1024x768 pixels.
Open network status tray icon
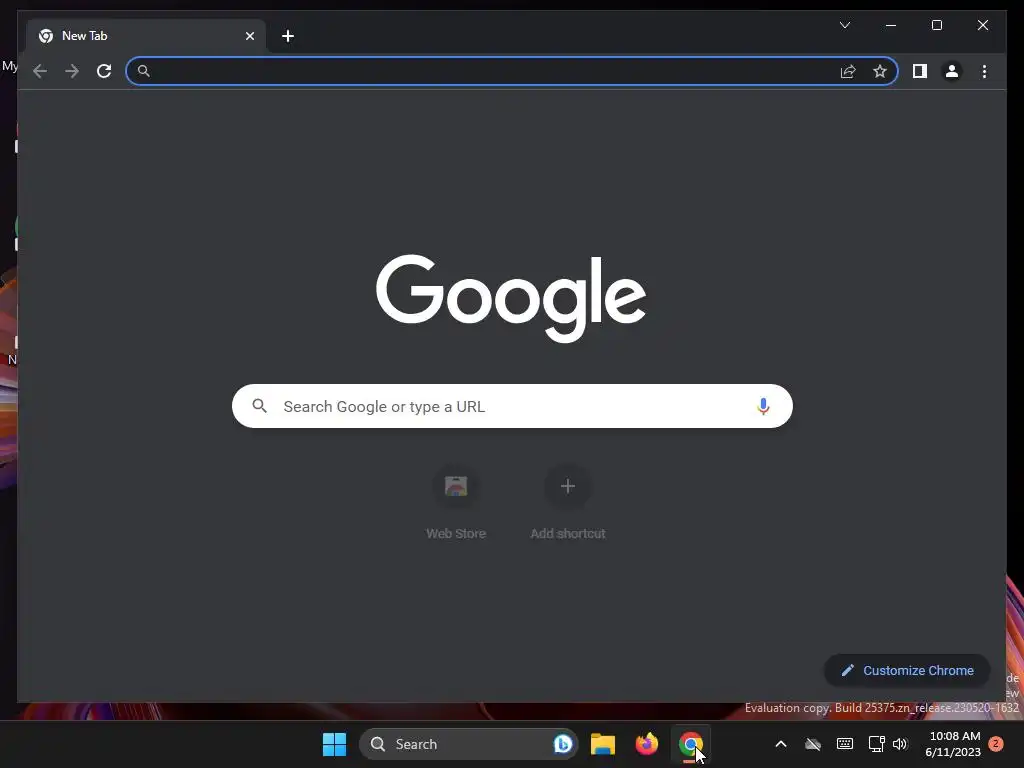[x=876, y=744]
